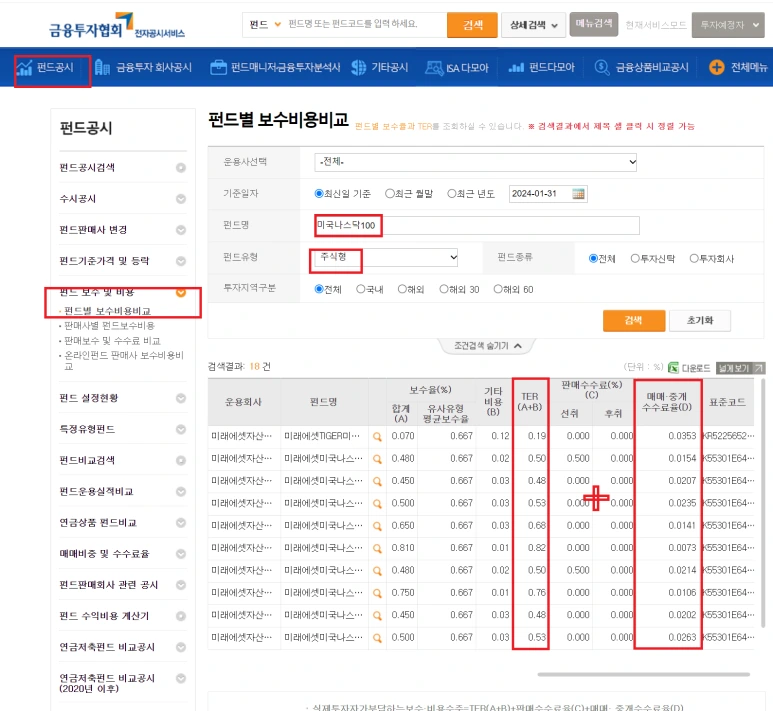The height and width of the screenshot is (711, 773).
Task: Expand 펀드 수익비용 계산기 chevron icon
Action: (181, 616)
